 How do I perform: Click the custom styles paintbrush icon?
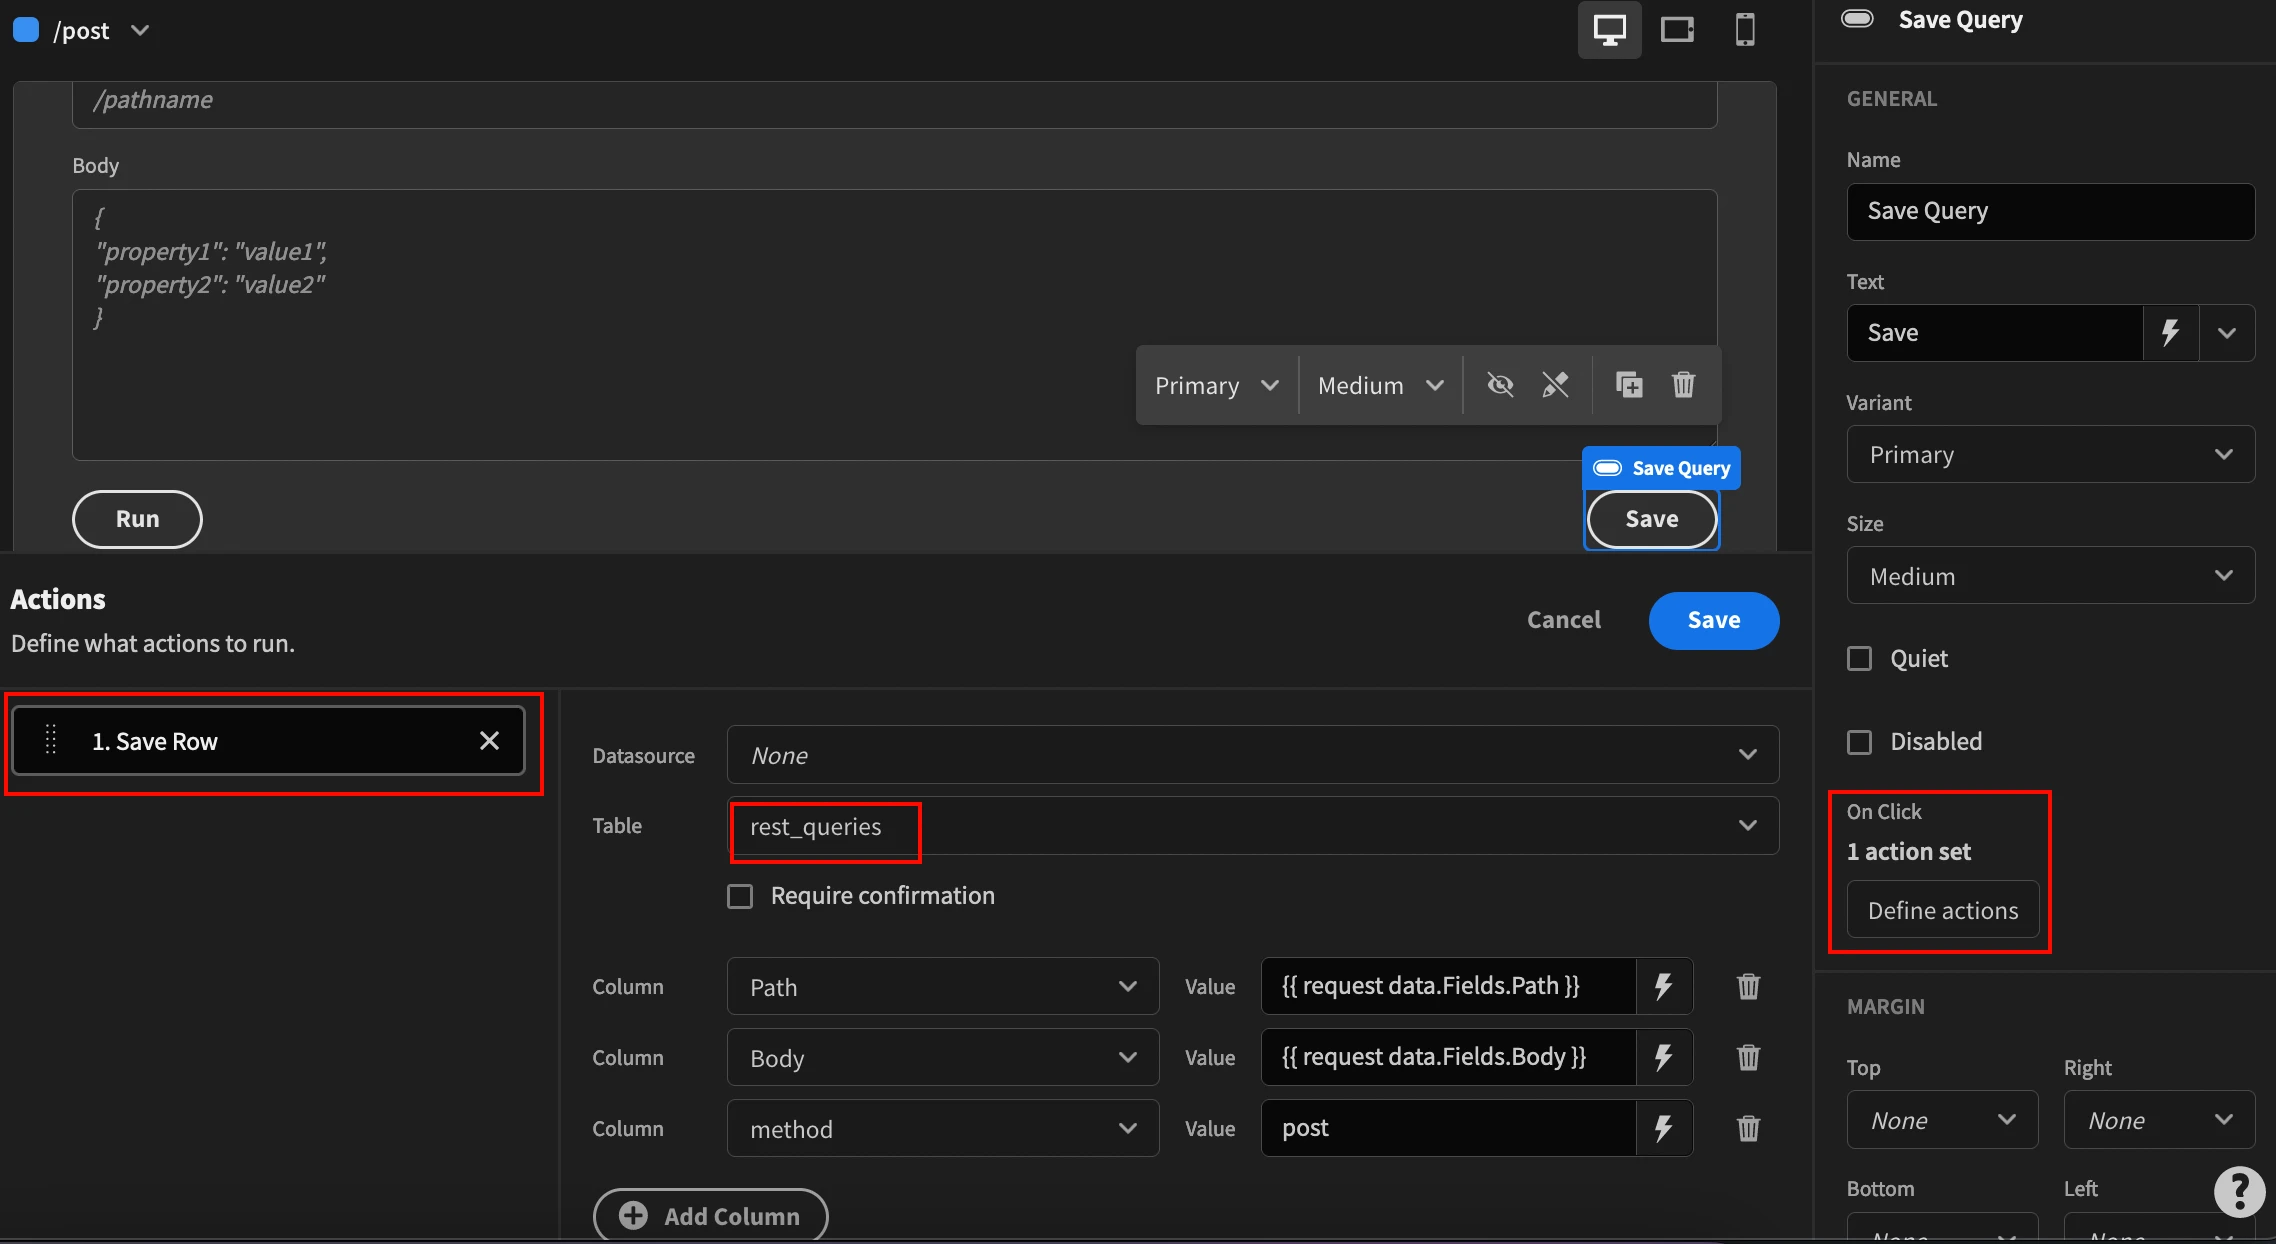(1555, 385)
